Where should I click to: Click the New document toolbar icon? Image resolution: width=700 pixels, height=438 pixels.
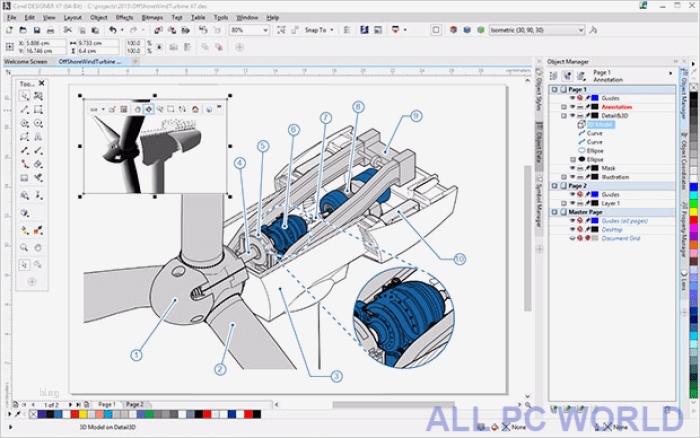tap(9, 30)
